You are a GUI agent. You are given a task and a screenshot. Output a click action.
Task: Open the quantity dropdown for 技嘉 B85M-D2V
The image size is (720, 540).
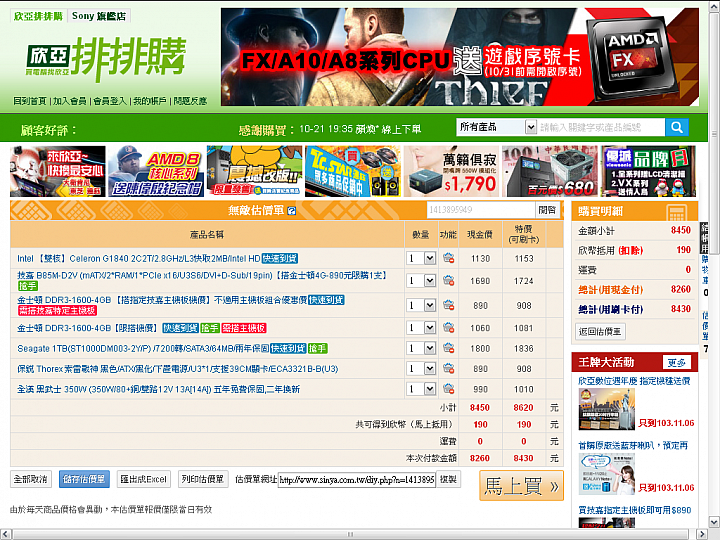[x=421, y=281]
